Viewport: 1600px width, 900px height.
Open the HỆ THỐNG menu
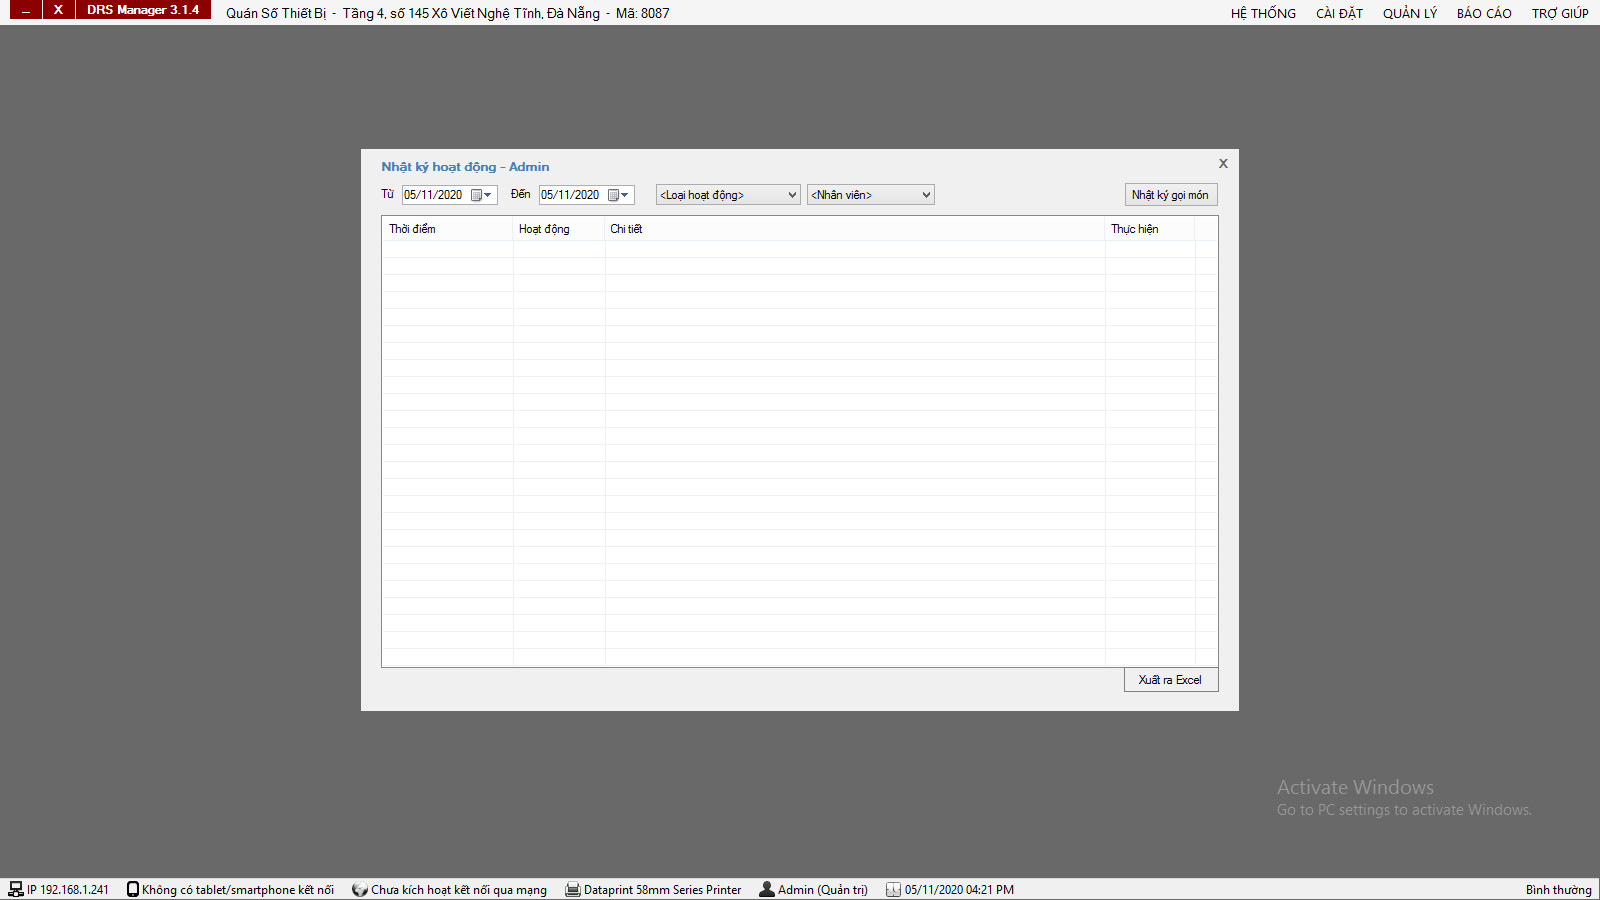pyautogui.click(x=1263, y=13)
